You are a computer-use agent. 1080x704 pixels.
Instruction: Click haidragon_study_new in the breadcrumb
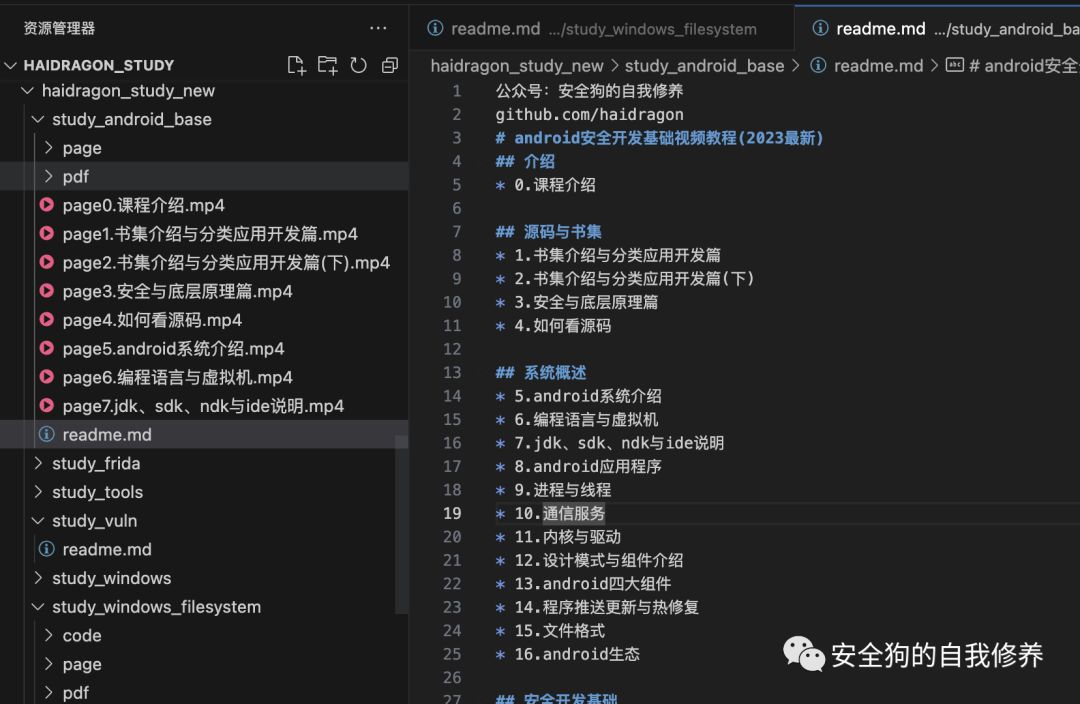coord(517,65)
